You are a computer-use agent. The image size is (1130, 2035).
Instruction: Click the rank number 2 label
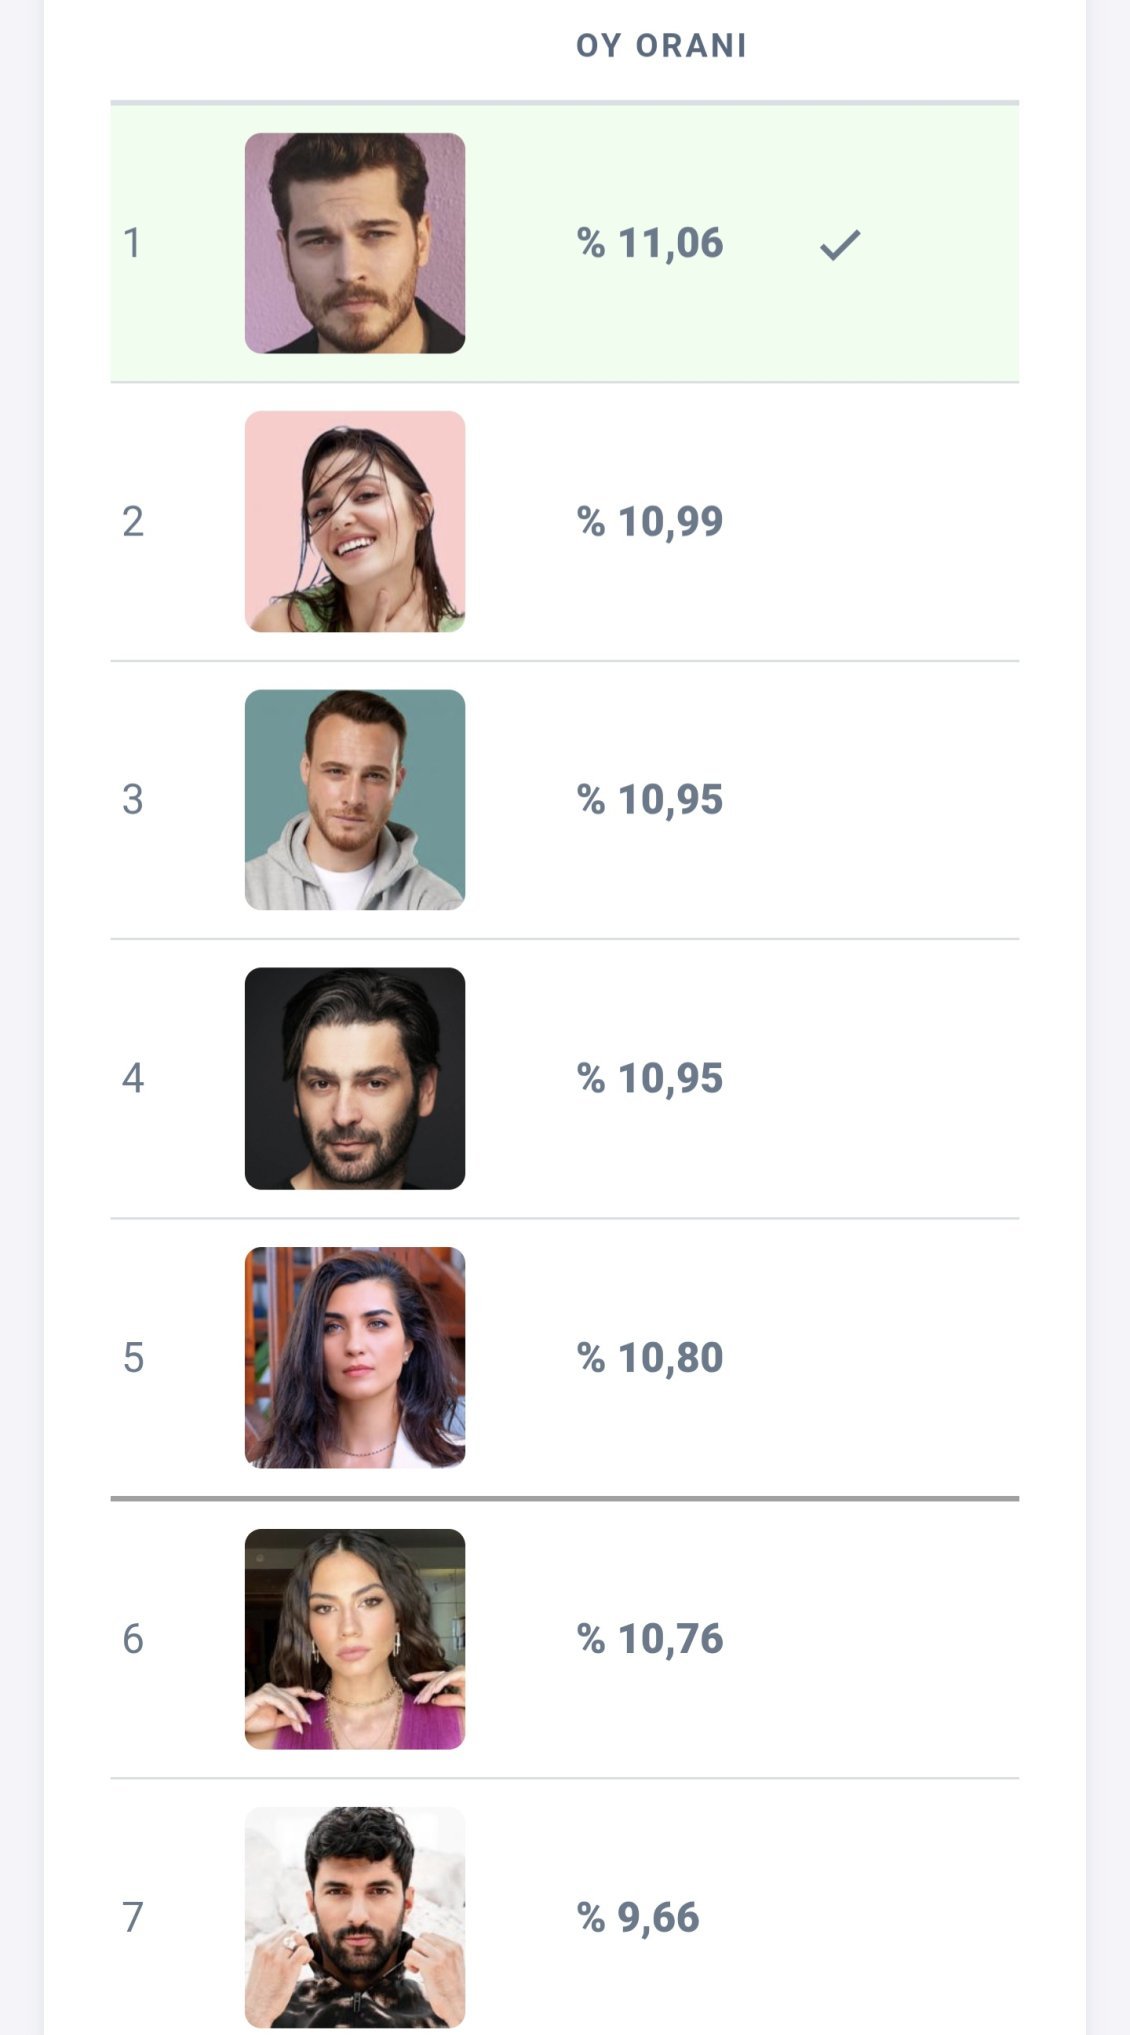tap(133, 521)
